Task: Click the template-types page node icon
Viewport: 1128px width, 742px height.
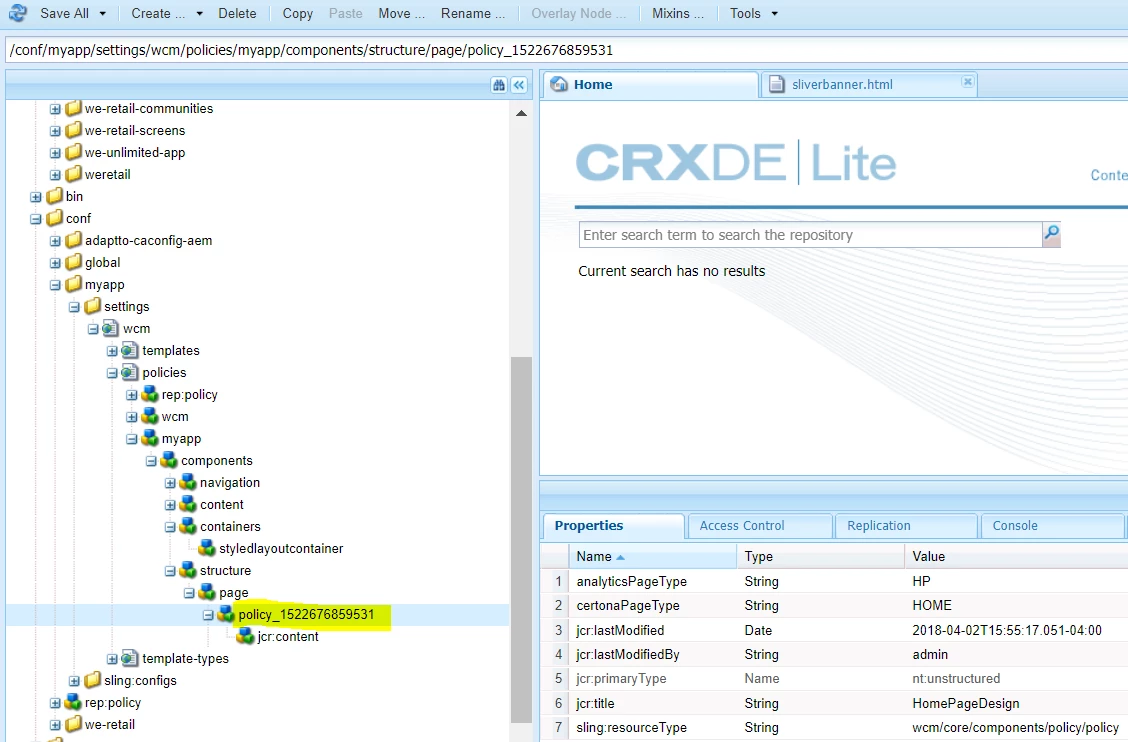Action: tap(130, 659)
